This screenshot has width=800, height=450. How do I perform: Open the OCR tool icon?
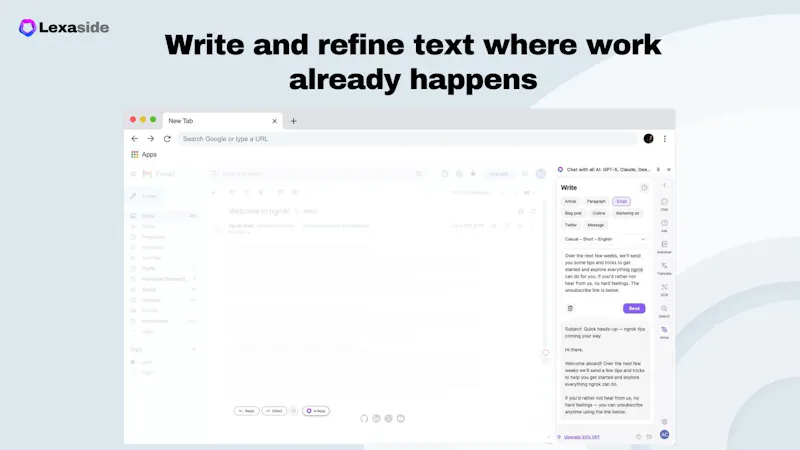(x=664, y=290)
